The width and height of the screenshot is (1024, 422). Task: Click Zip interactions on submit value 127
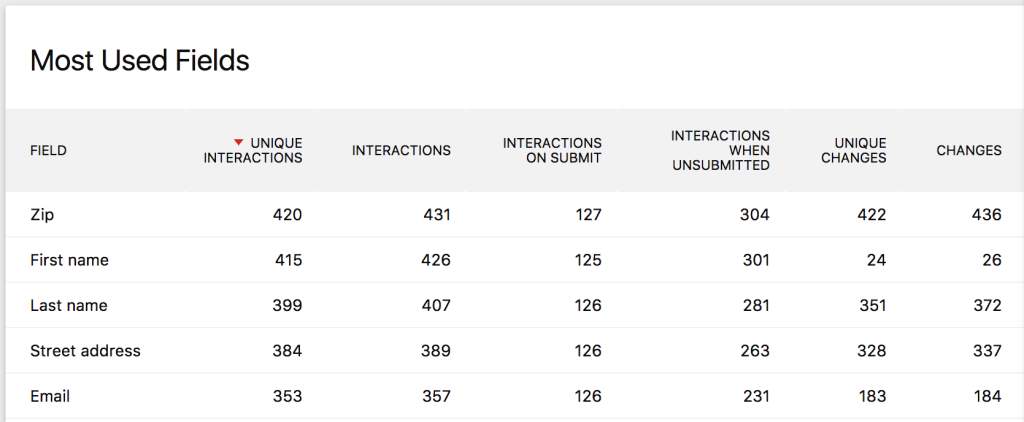(x=587, y=215)
